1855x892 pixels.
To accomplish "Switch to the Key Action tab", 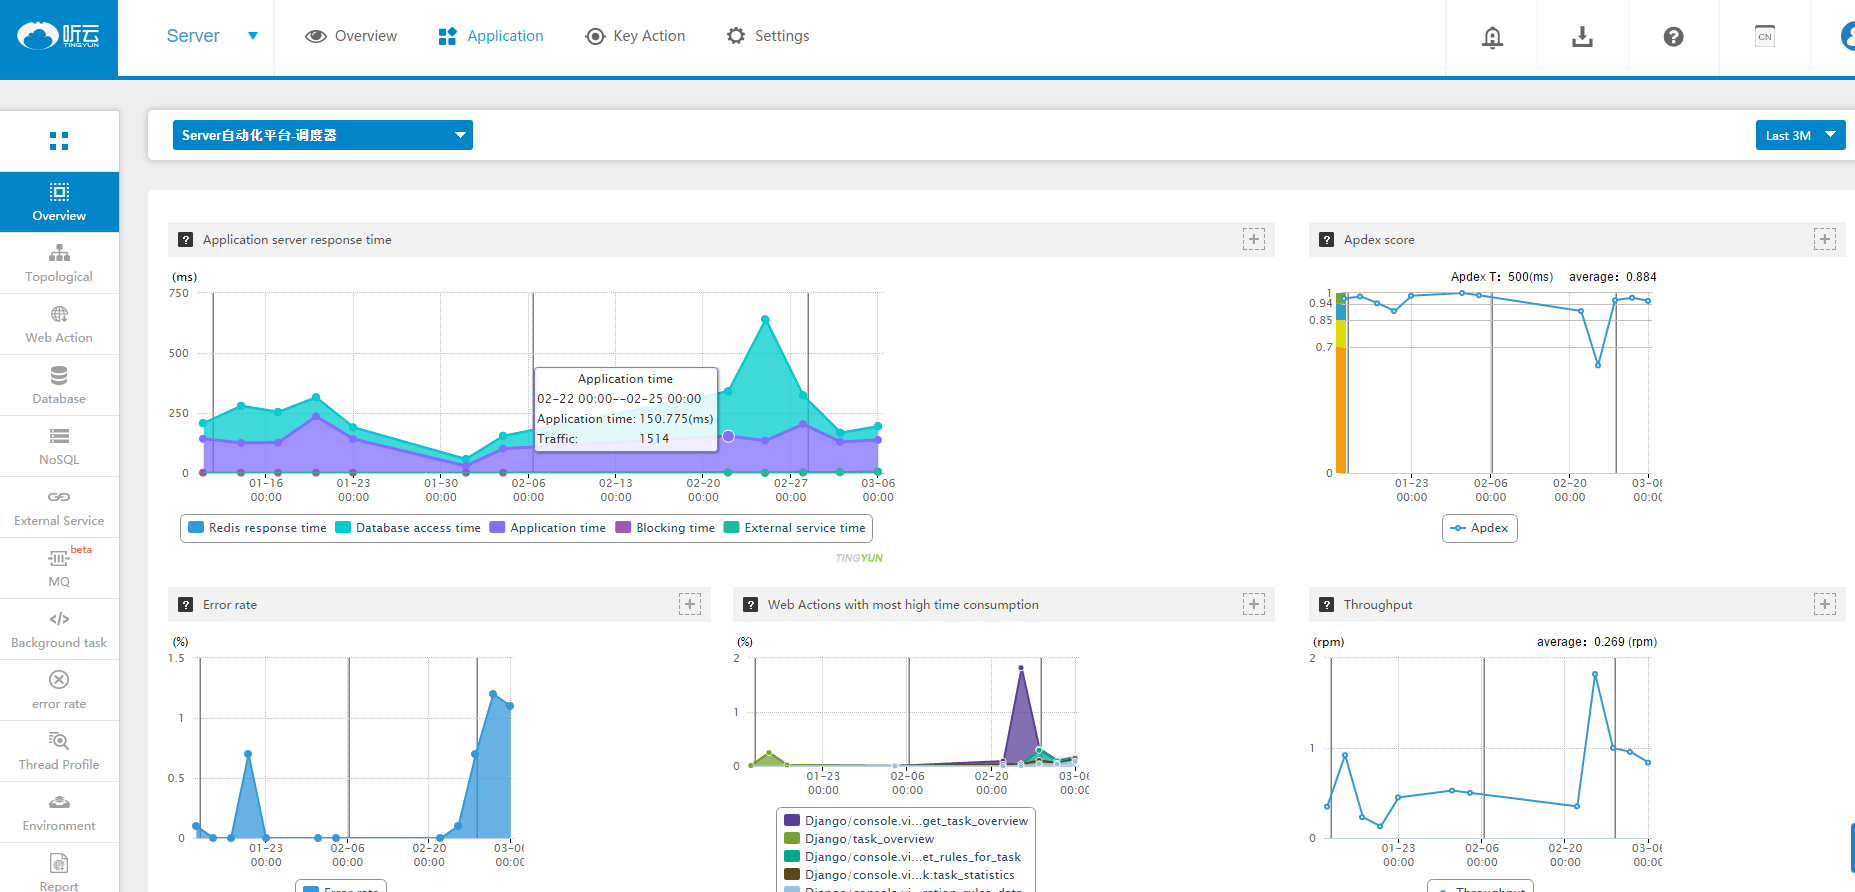I will 636,36.
